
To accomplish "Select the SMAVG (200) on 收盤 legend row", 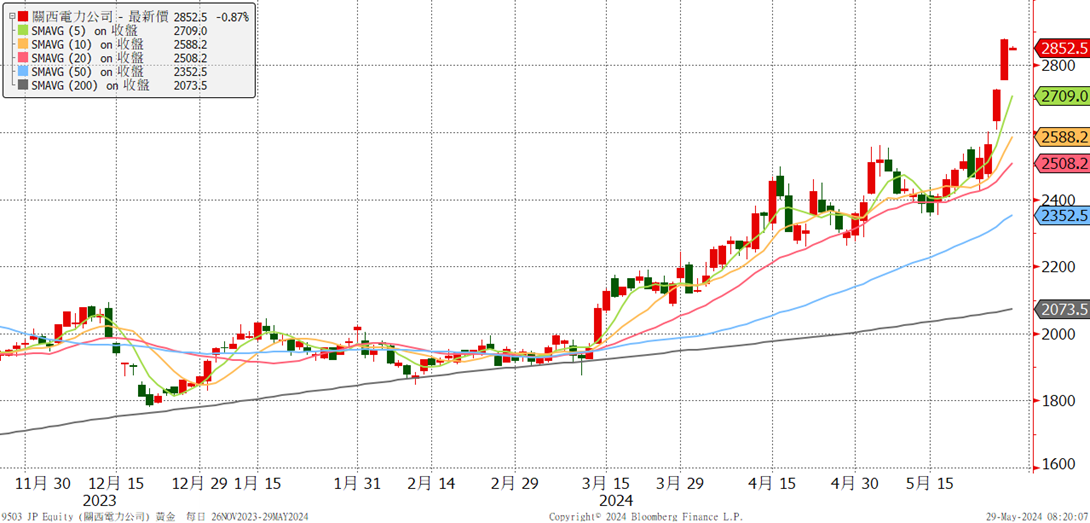I will [90, 86].
